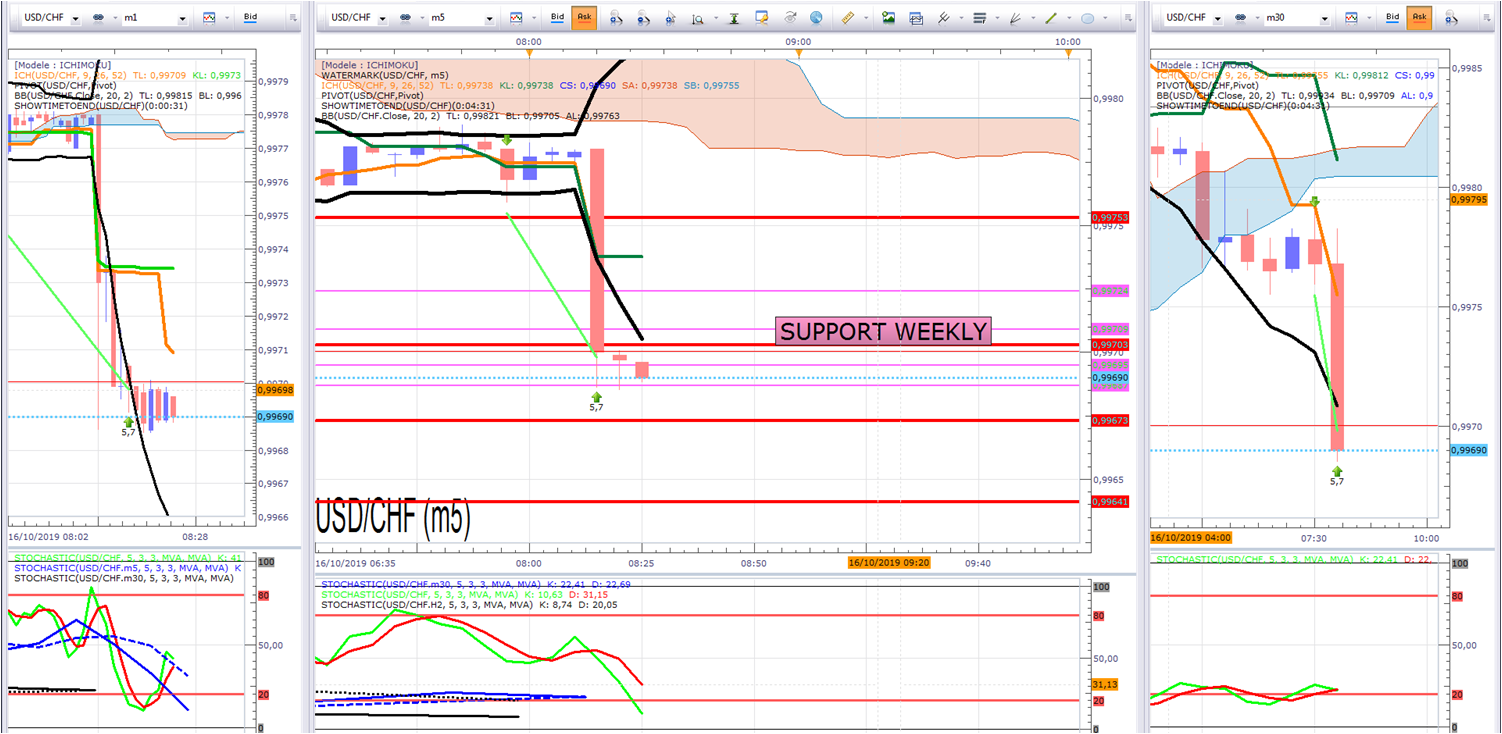Click the chart style icon in the m30 toolbar
This screenshot has height=734, width=1502.
1353,18
